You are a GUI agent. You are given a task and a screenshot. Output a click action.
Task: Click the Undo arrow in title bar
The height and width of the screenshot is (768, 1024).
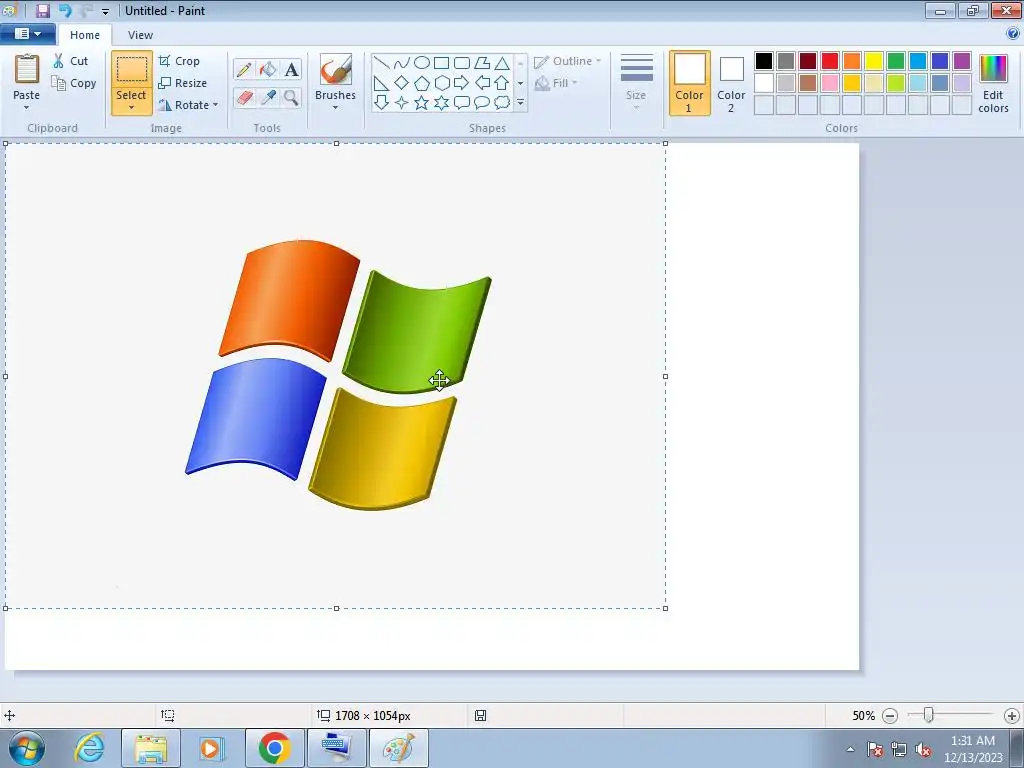tap(65, 10)
